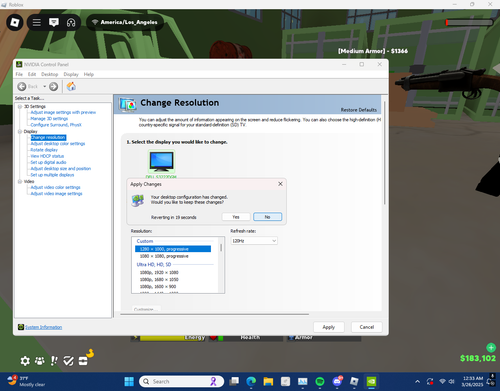Click the Cancel button

(367, 327)
